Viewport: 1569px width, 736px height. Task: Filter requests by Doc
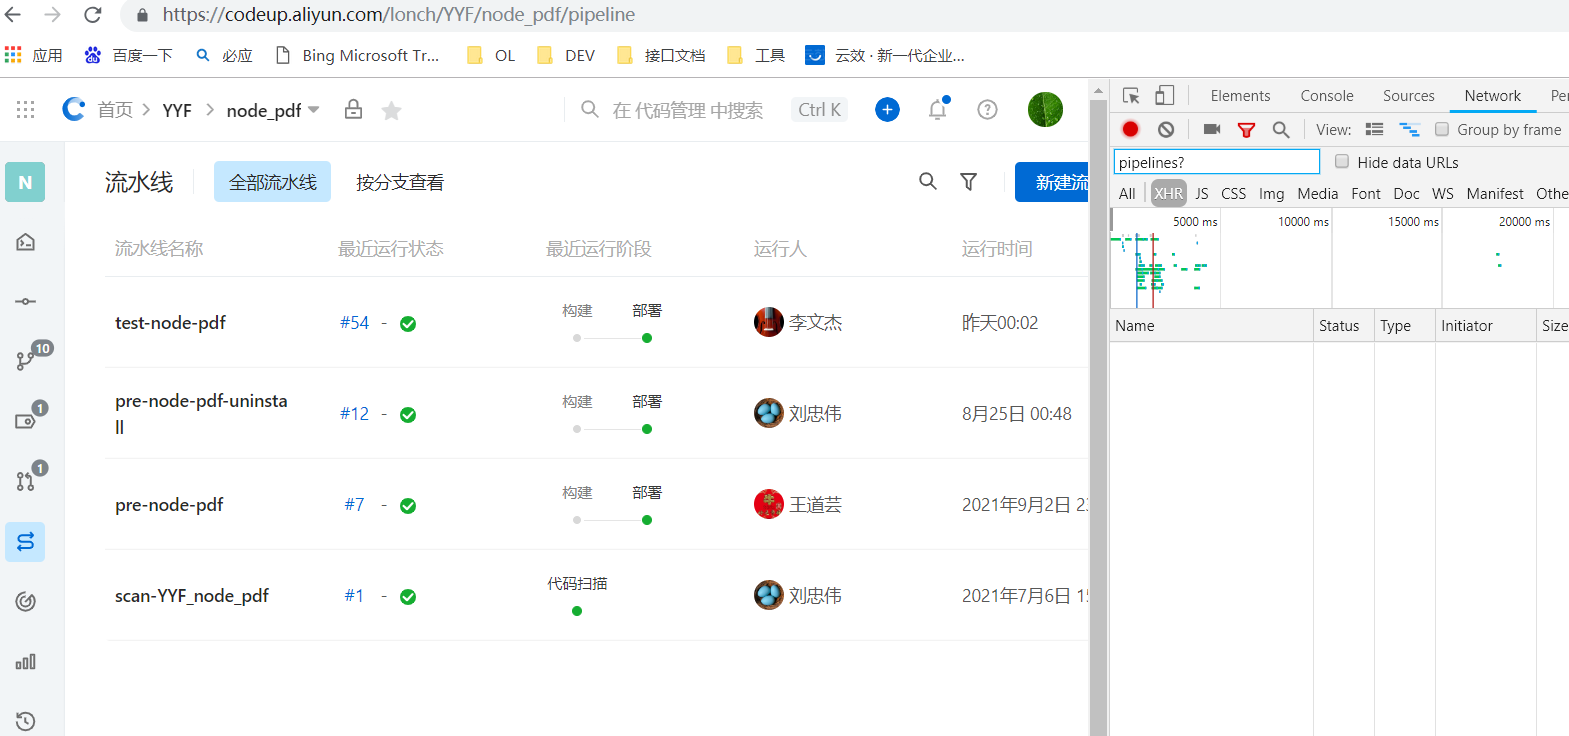pos(1406,194)
